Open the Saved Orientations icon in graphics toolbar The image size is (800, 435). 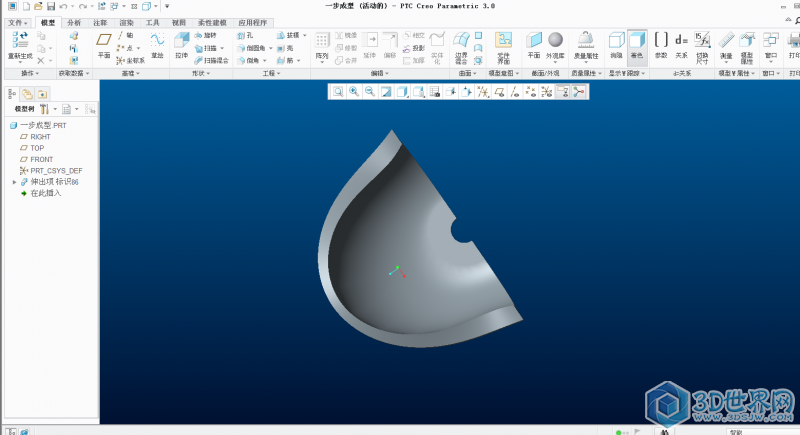pos(418,92)
